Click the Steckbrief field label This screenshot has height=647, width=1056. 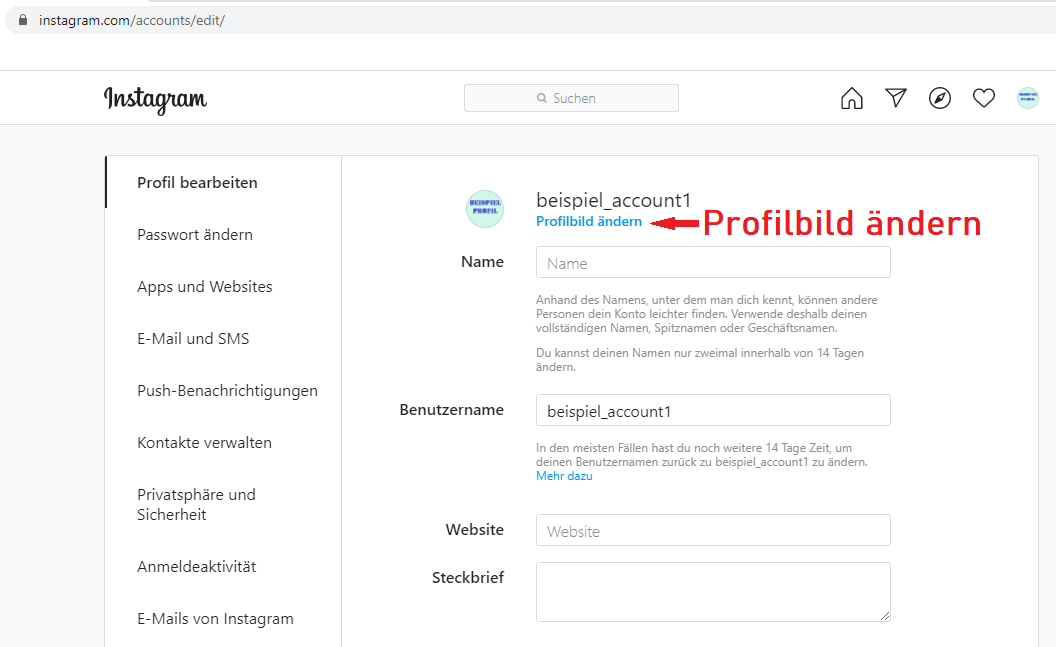(467, 577)
